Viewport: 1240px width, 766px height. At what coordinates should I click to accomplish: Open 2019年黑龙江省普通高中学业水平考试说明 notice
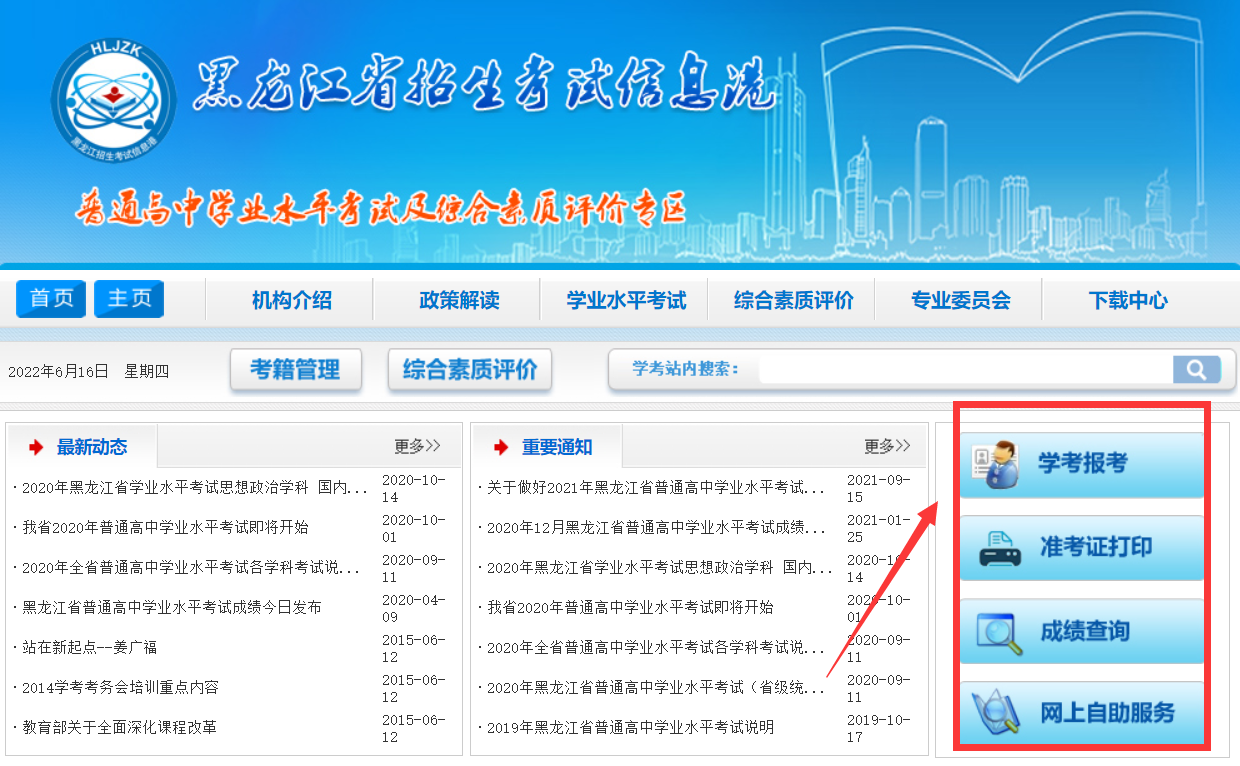pyautogui.click(x=630, y=727)
